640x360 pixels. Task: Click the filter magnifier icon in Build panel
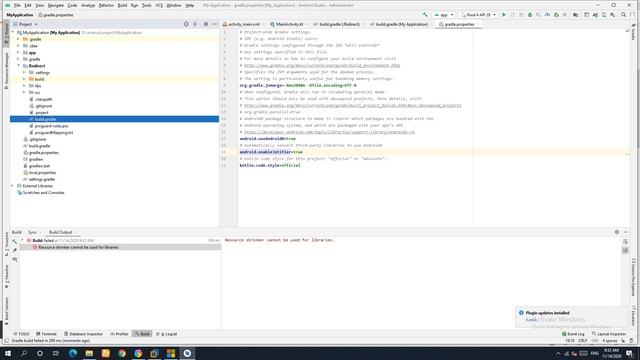(x=15, y=259)
